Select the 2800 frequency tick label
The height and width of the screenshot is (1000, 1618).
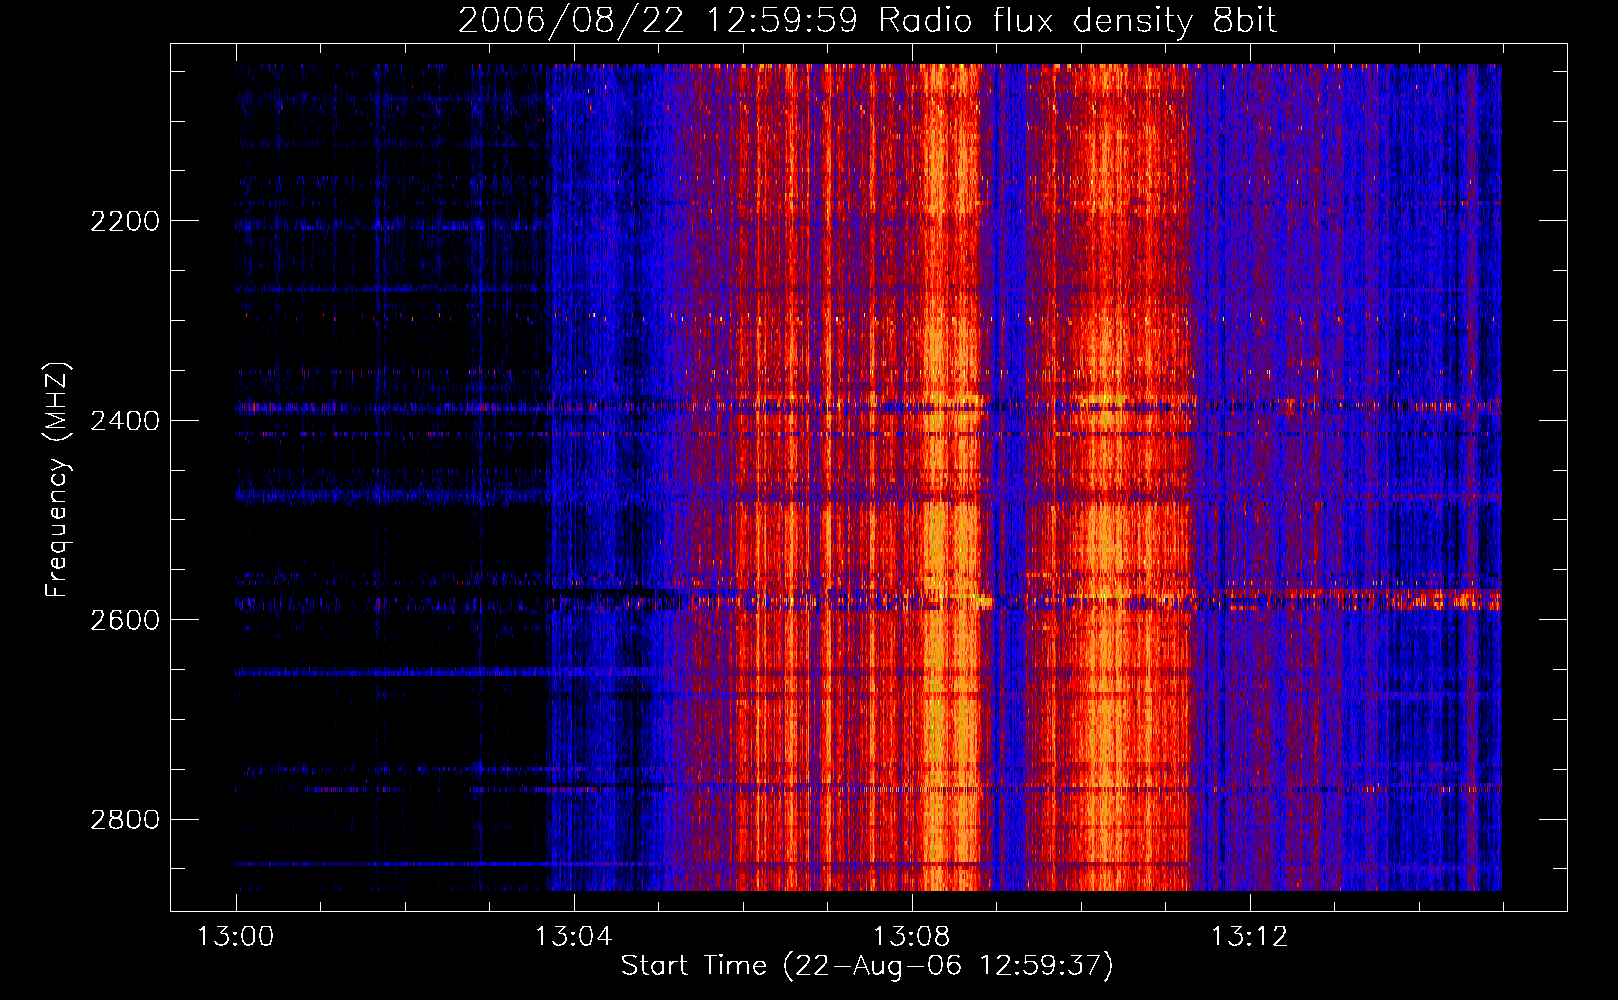pos(125,820)
